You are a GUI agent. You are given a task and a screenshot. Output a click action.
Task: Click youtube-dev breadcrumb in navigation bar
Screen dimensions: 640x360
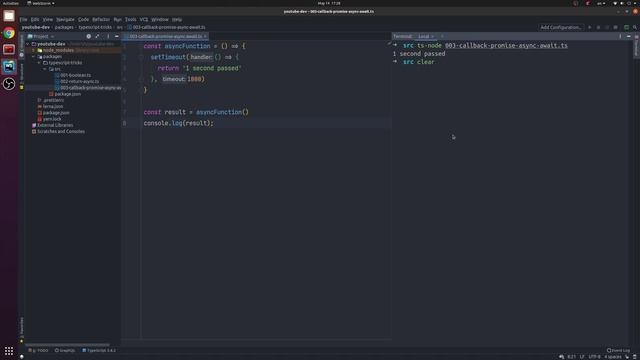pyautogui.click(x=36, y=27)
